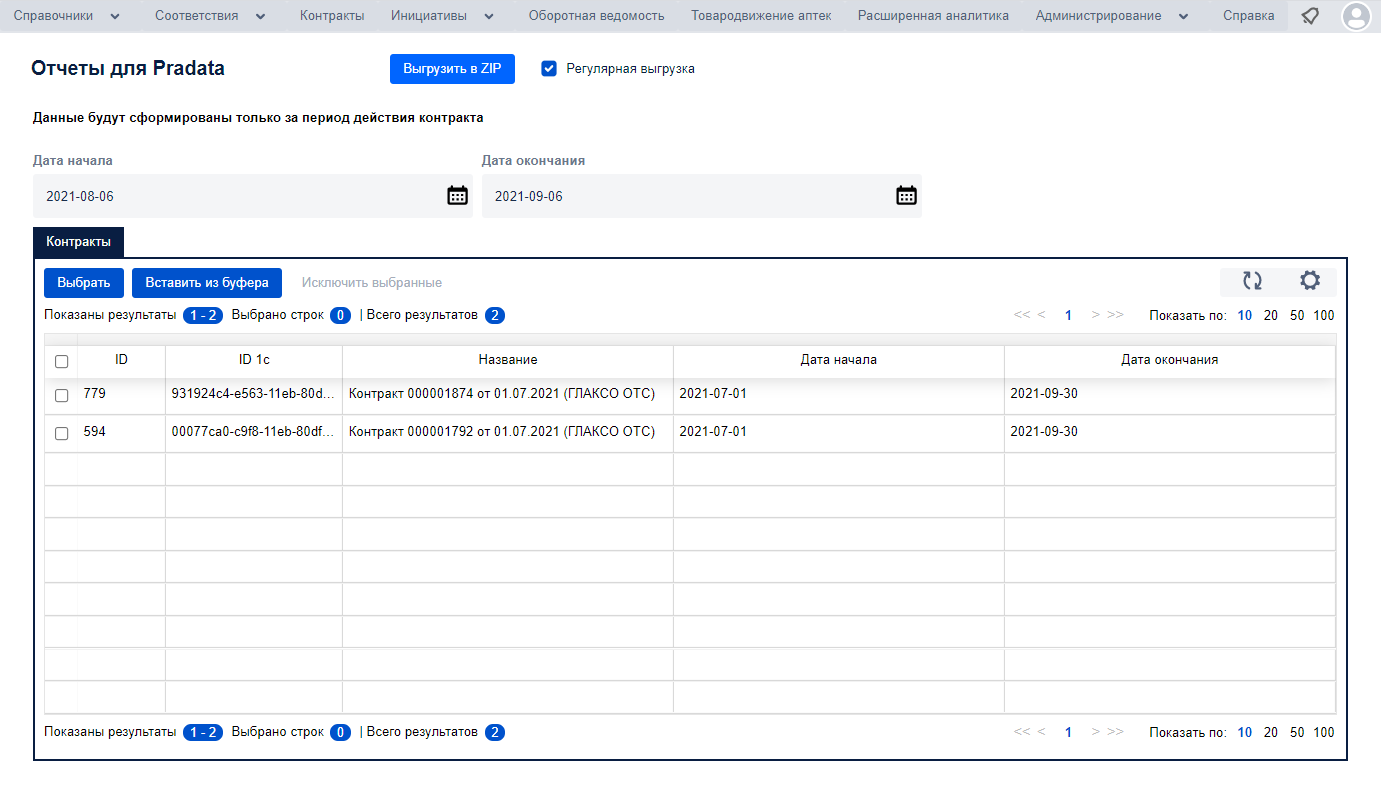This screenshot has width=1381, height=790.
Task: Expand the Соответствия dropdown menu
Action: [211, 16]
